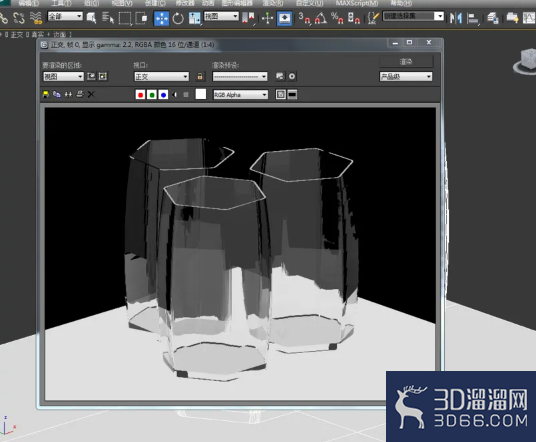Toggle the Lock to Viewport padlock
Screen dimensions: 536x442
click(200, 76)
